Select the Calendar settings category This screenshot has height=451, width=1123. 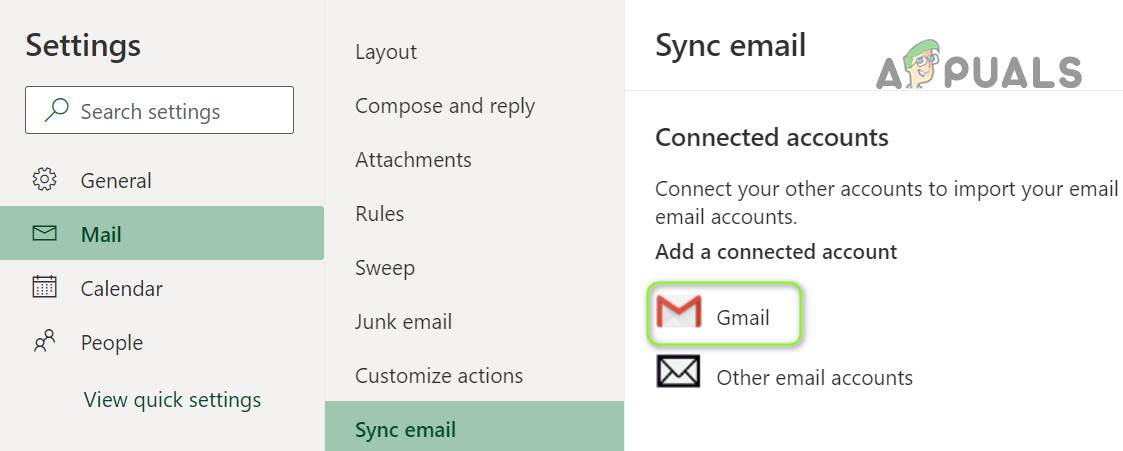pyautogui.click(x=121, y=289)
